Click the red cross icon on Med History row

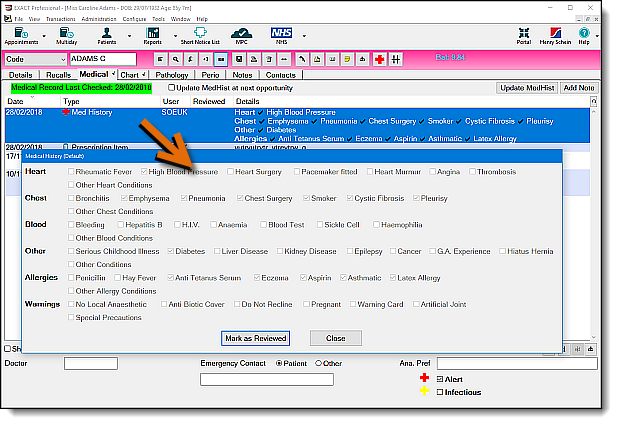coord(66,112)
